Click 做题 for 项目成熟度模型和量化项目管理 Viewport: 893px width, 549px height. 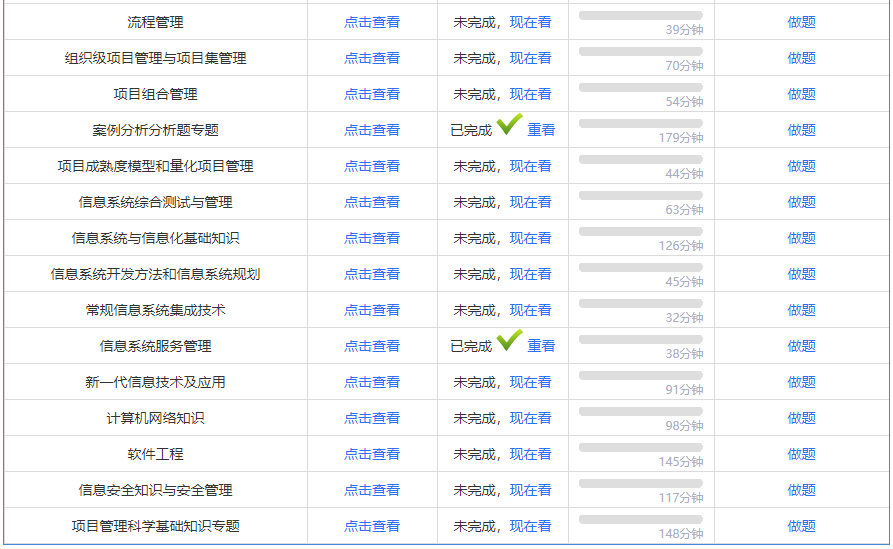point(801,166)
